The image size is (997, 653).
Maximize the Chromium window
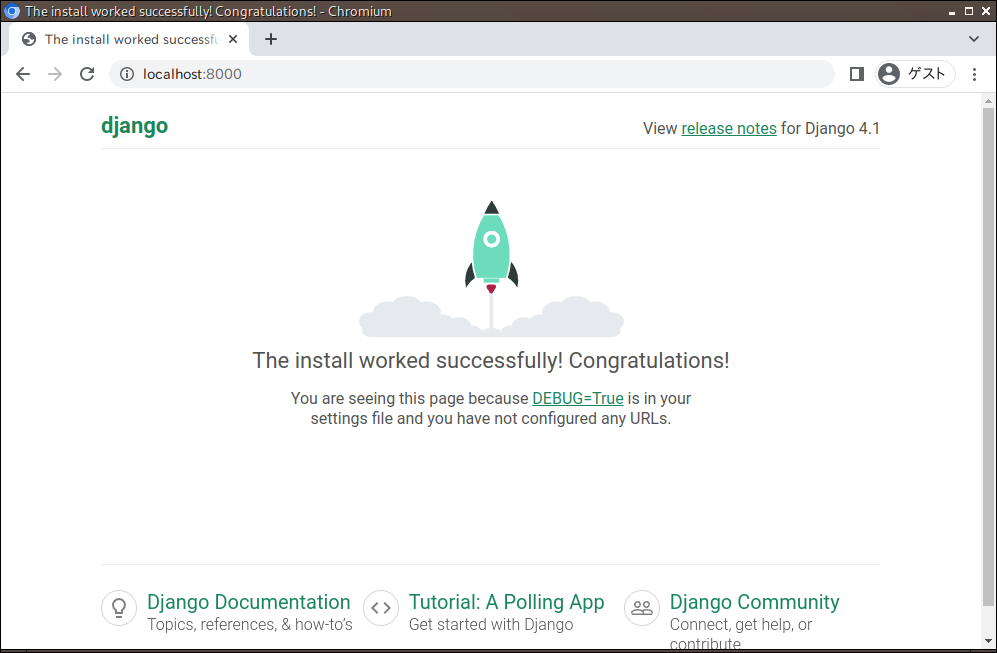(x=969, y=11)
